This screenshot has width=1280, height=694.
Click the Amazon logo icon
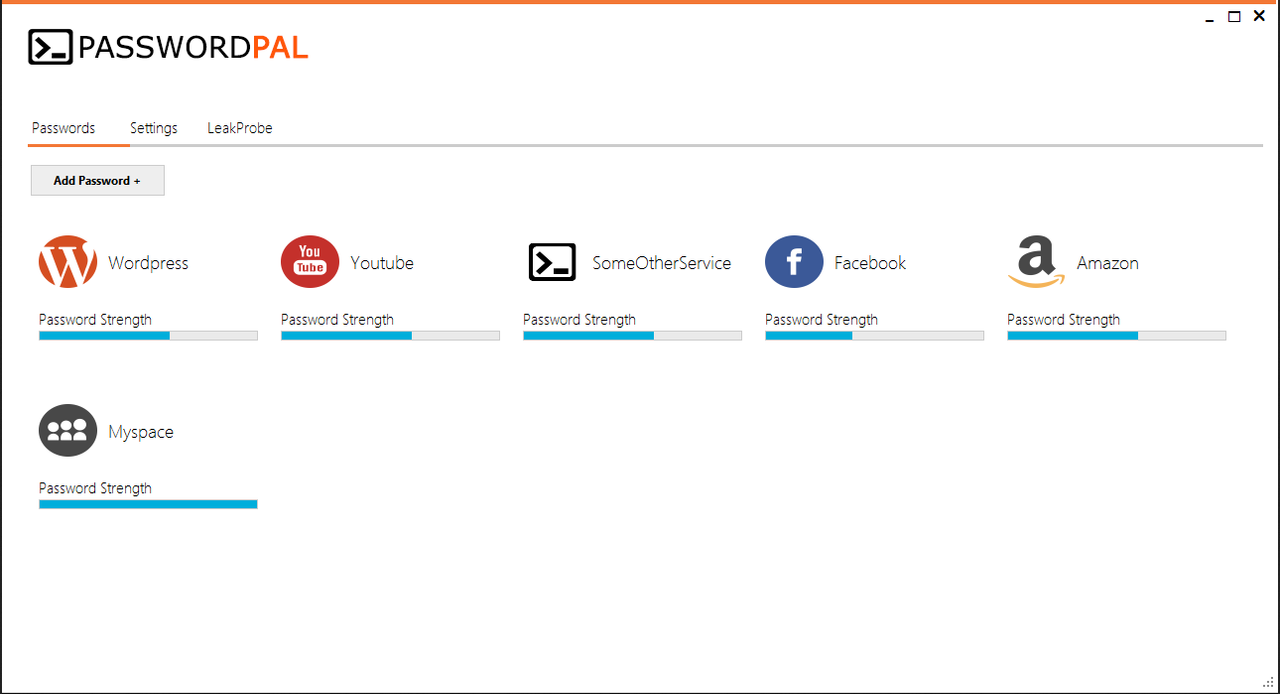point(1036,262)
